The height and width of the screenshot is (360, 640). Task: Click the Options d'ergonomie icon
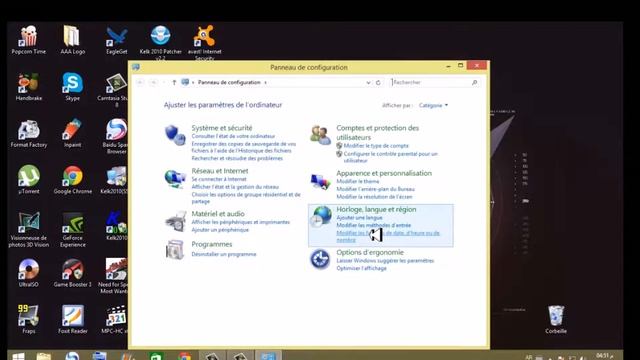pyautogui.click(x=320, y=259)
